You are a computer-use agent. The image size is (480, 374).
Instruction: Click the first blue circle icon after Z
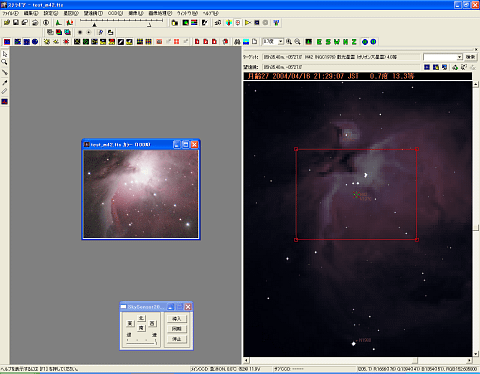pyautogui.click(x=365, y=42)
